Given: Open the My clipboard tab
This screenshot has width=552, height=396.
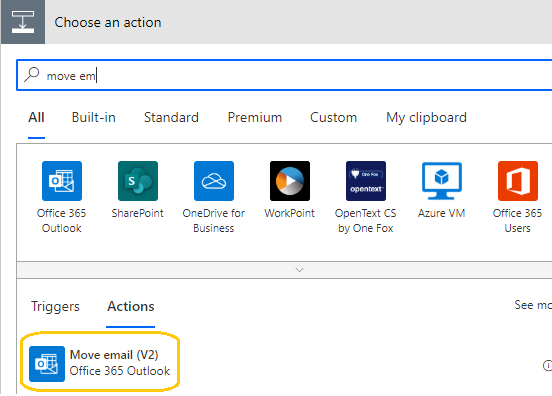Looking at the screenshot, I should coord(426,118).
